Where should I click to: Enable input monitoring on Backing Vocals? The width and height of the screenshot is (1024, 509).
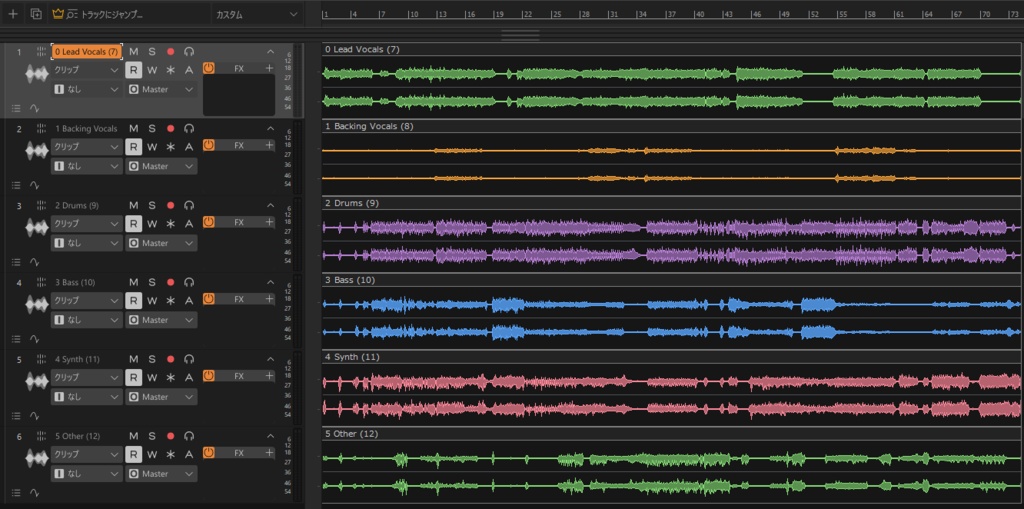click(x=189, y=129)
